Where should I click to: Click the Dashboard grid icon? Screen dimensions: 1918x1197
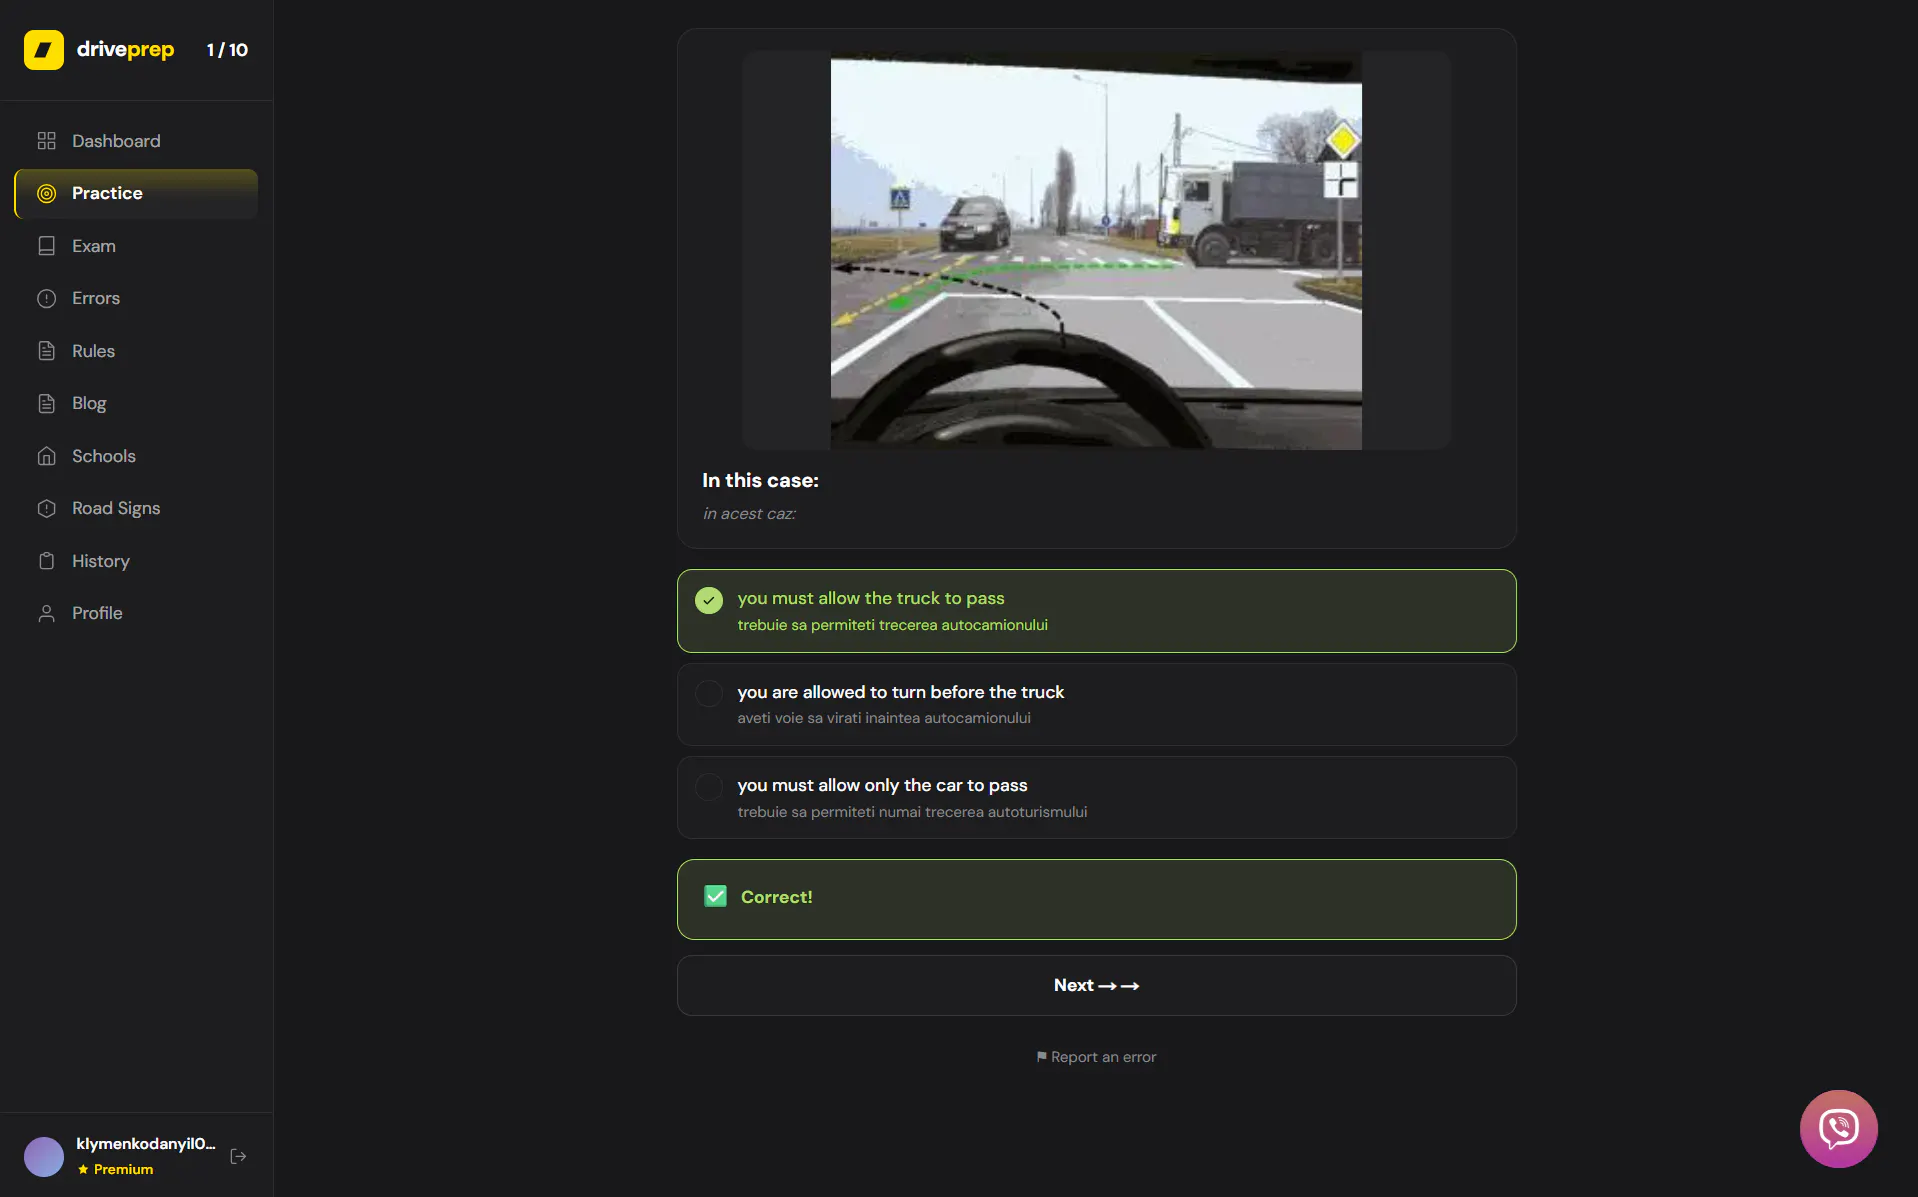point(46,141)
